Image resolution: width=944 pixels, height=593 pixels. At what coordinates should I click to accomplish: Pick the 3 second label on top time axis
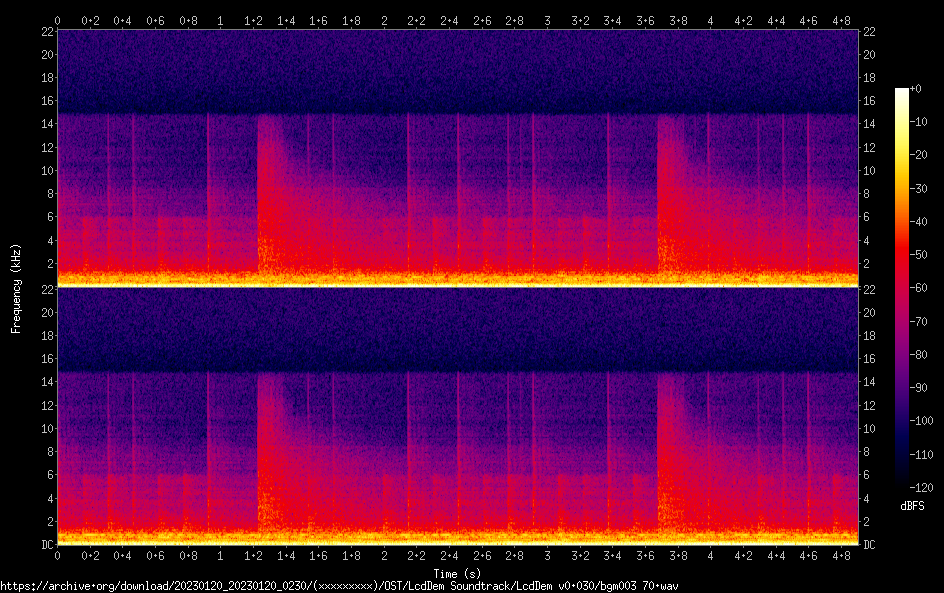(547, 20)
